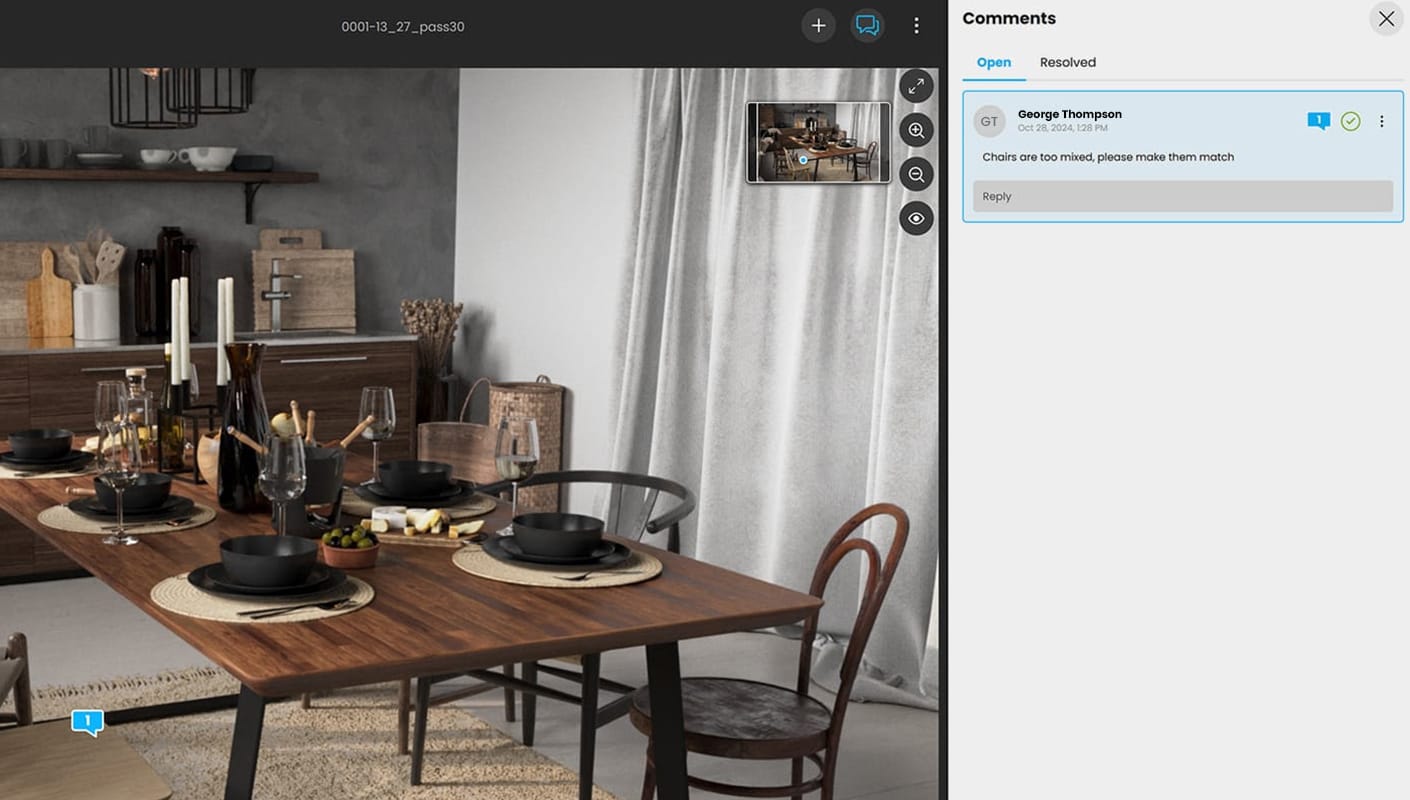Zoom in on the render image
The image size is (1410, 800).
916,130
